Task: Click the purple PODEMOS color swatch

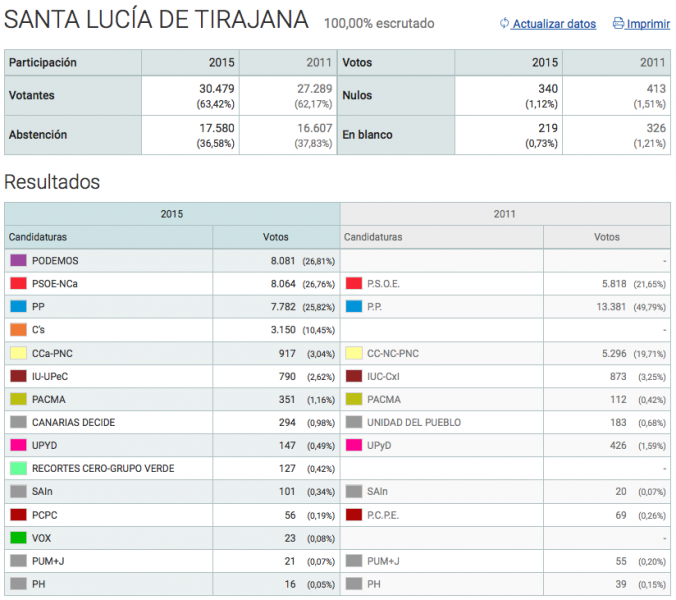Action: (19, 260)
